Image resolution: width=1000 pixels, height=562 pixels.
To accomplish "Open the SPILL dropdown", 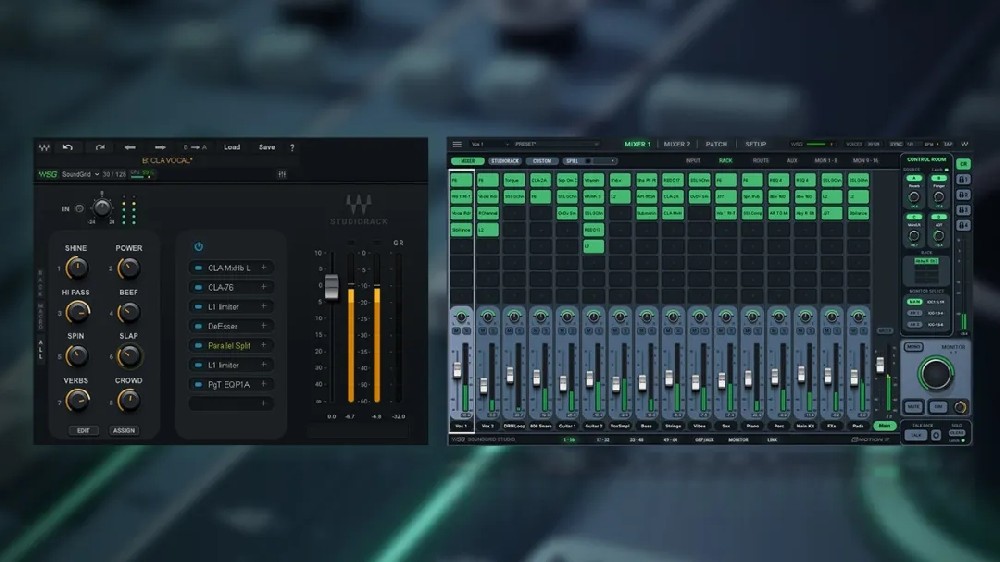I will pos(590,161).
